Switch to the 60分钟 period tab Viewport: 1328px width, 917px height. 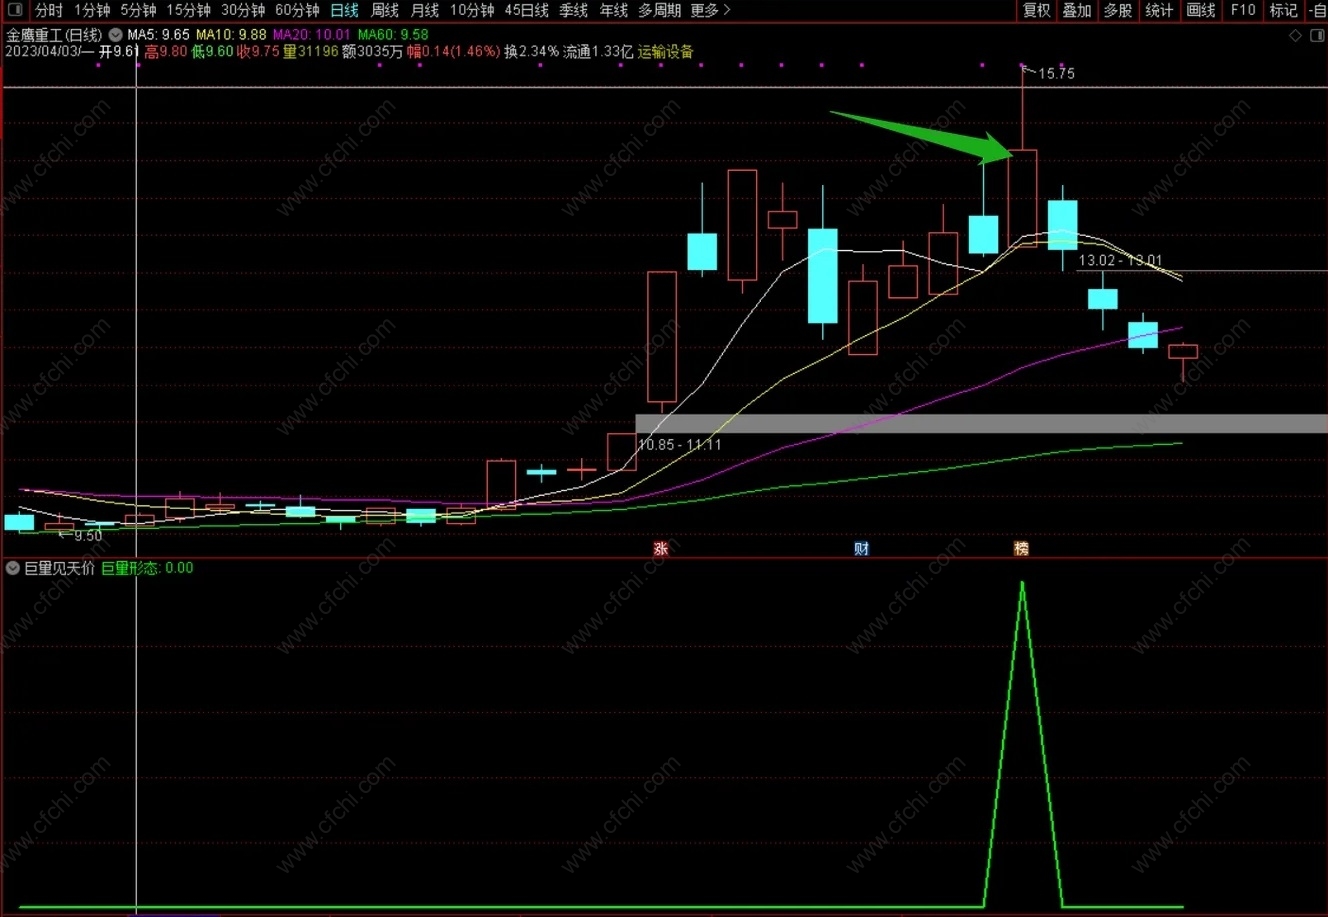297,10
